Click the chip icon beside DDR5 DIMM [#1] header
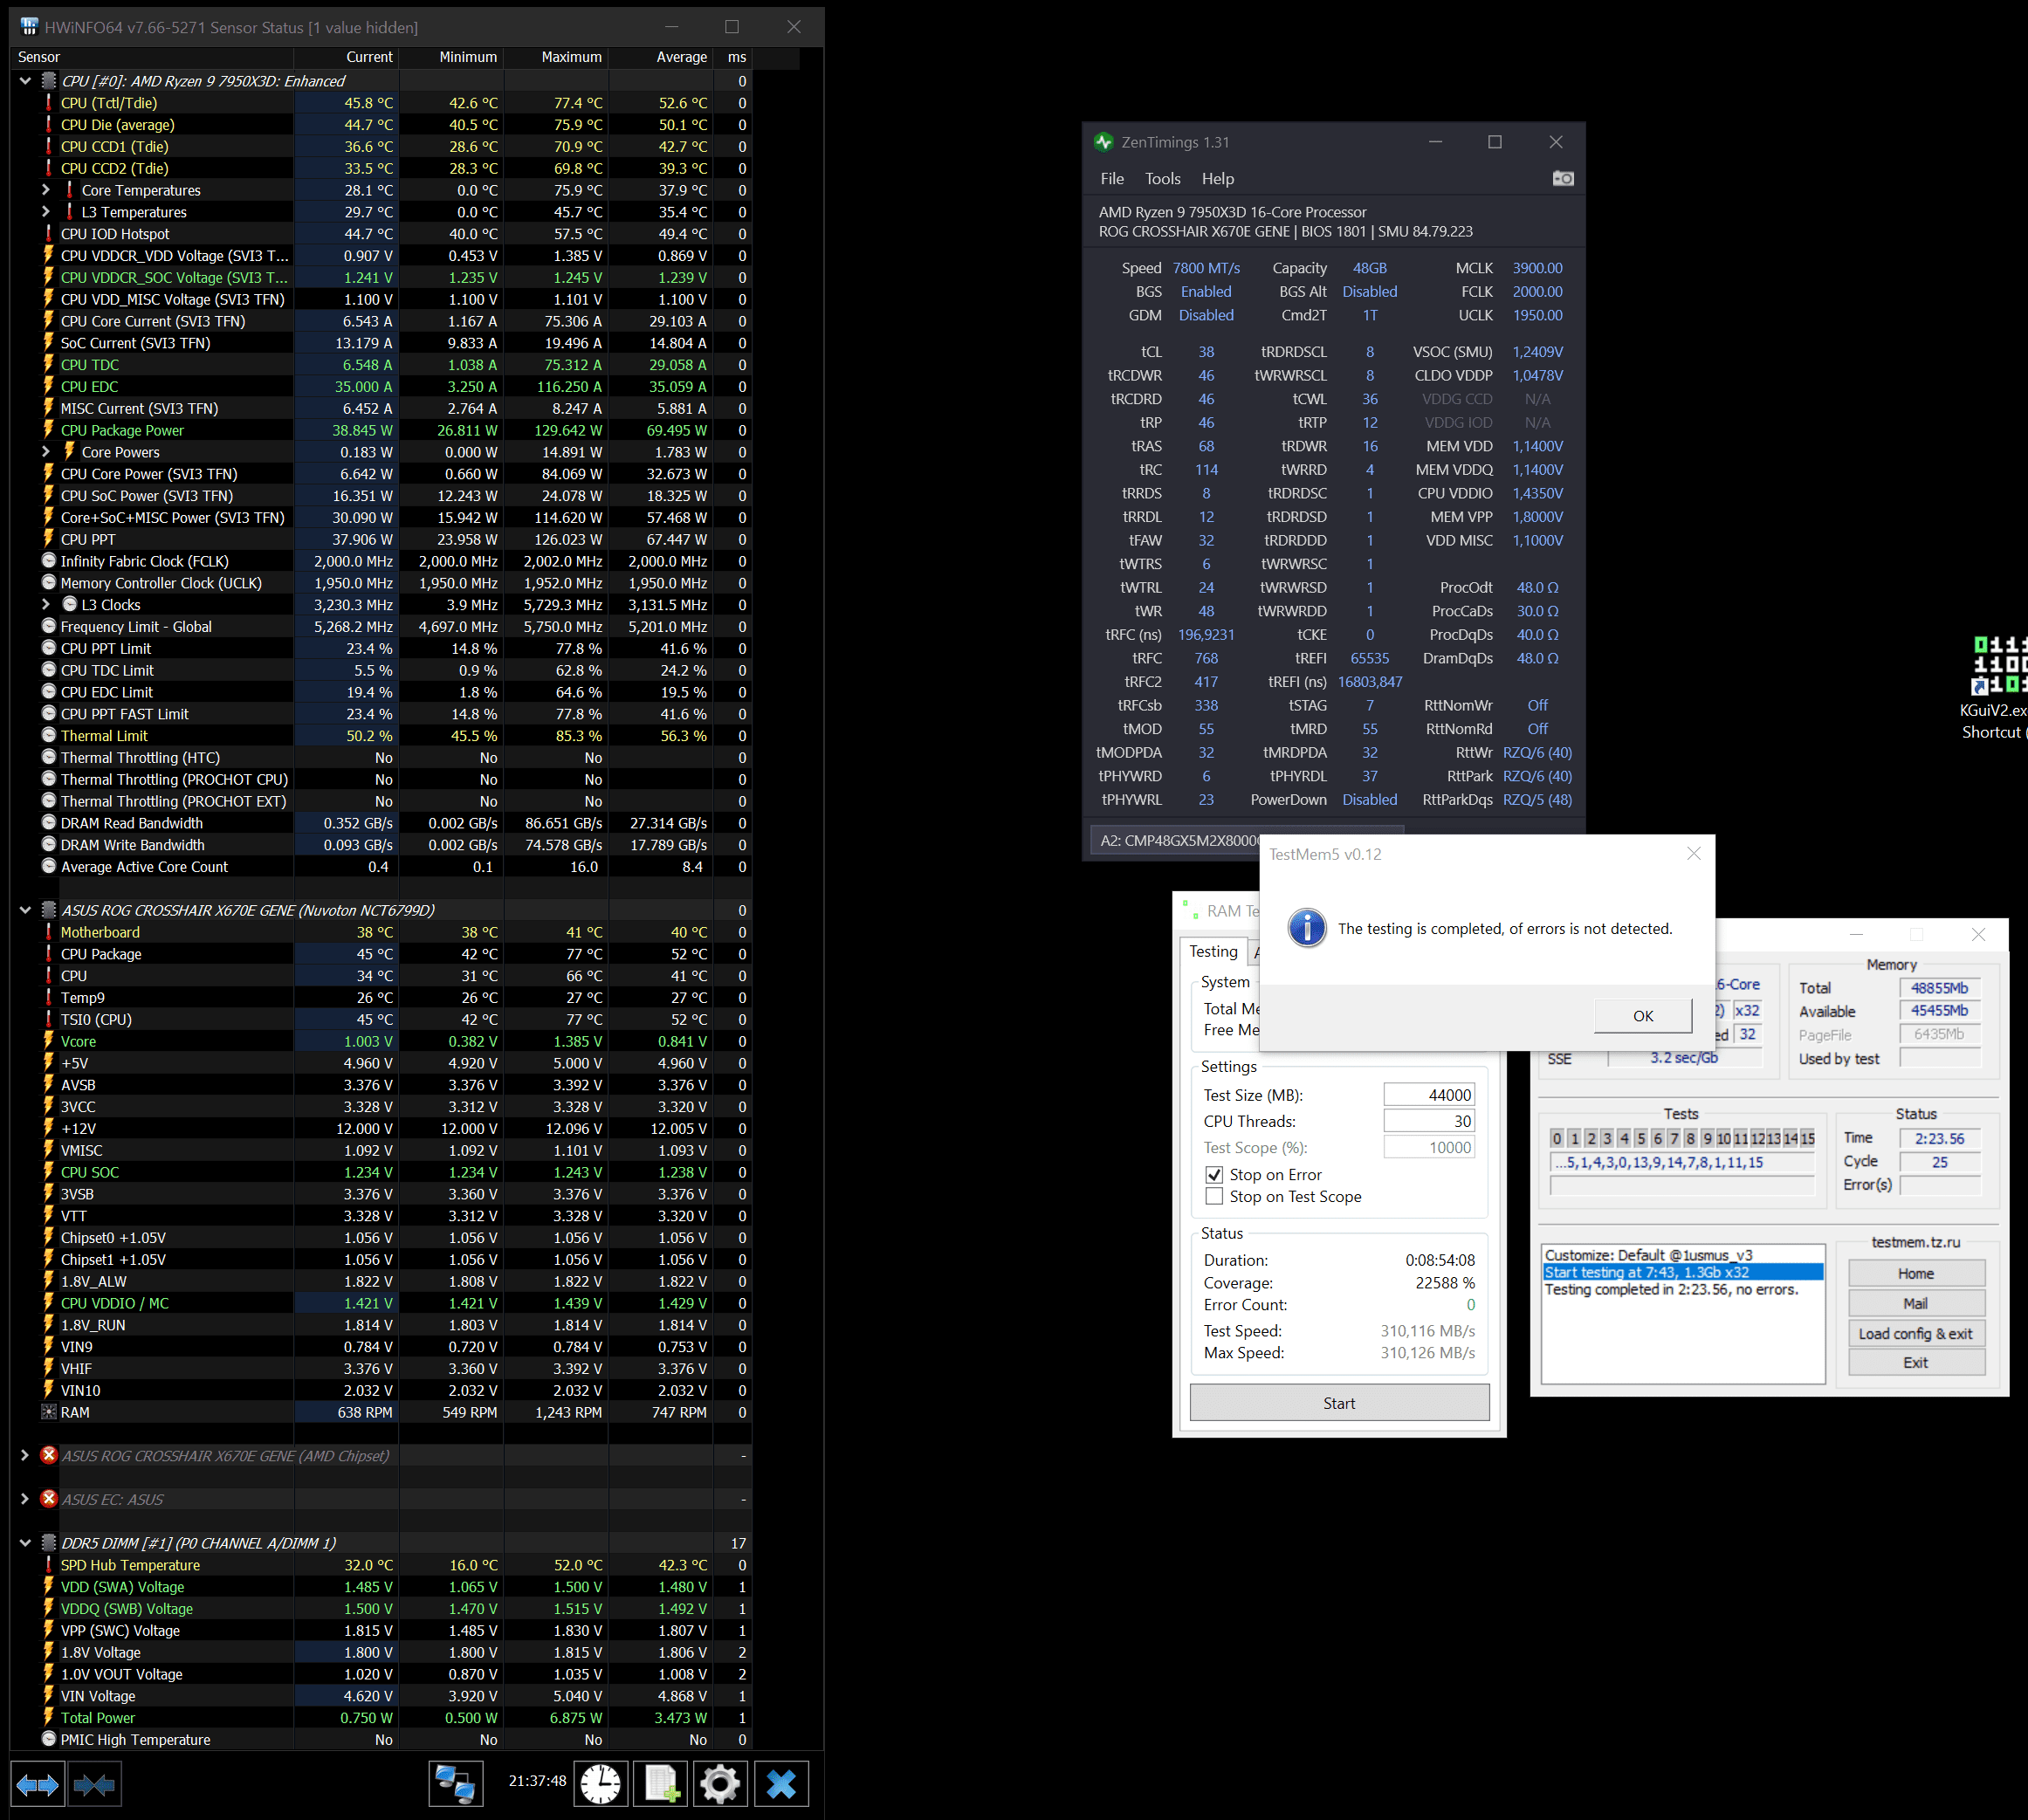The width and height of the screenshot is (2028, 1820). tap(48, 1542)
